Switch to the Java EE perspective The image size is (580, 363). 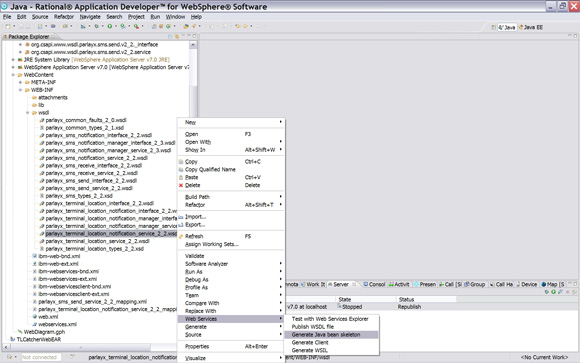tap(530, 27)
